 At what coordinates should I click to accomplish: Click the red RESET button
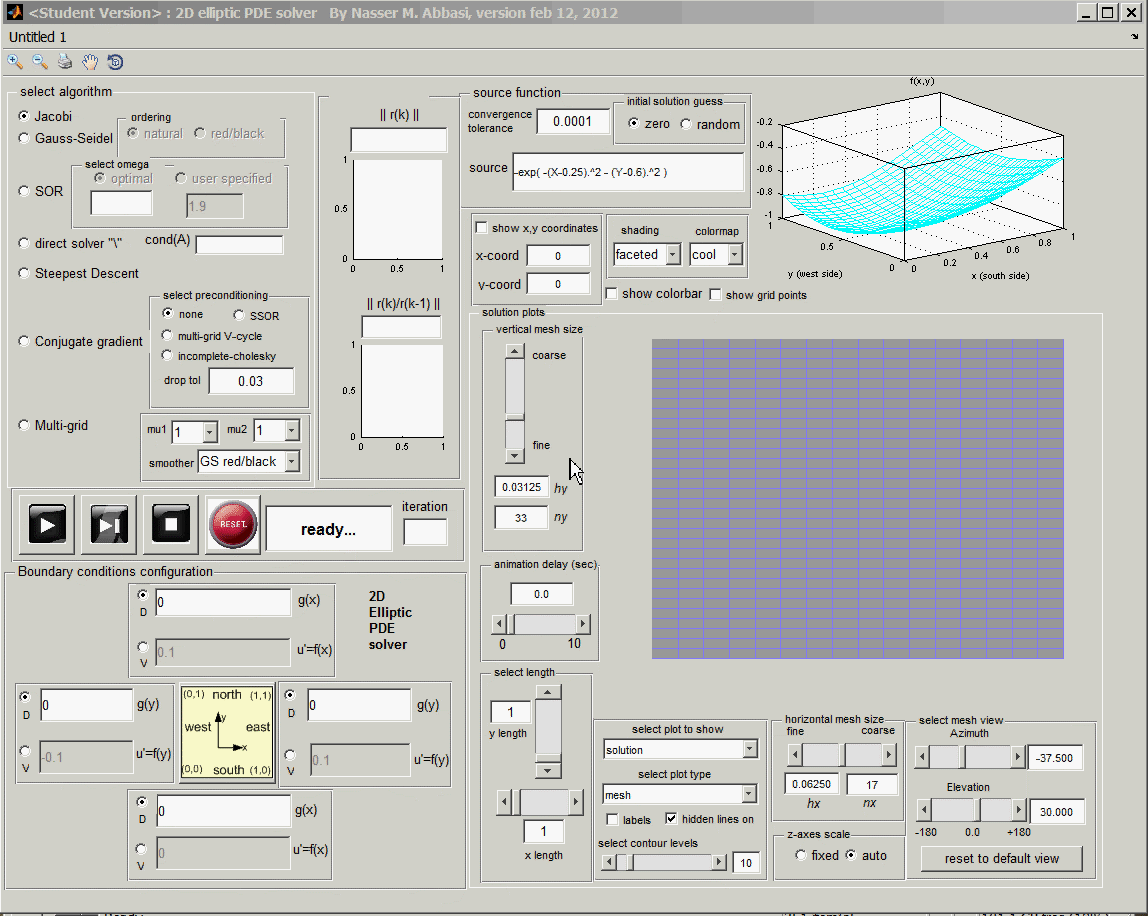click(233, 524)
